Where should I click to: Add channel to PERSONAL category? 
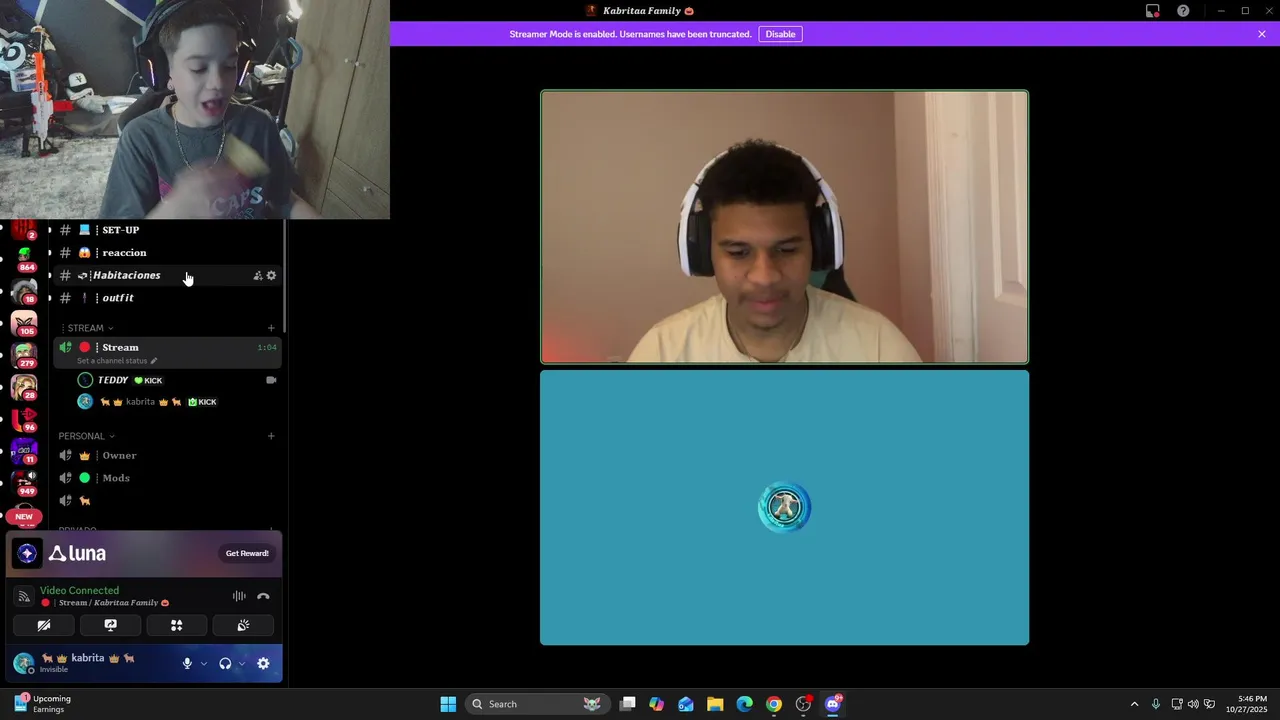(x=271, y=436)
